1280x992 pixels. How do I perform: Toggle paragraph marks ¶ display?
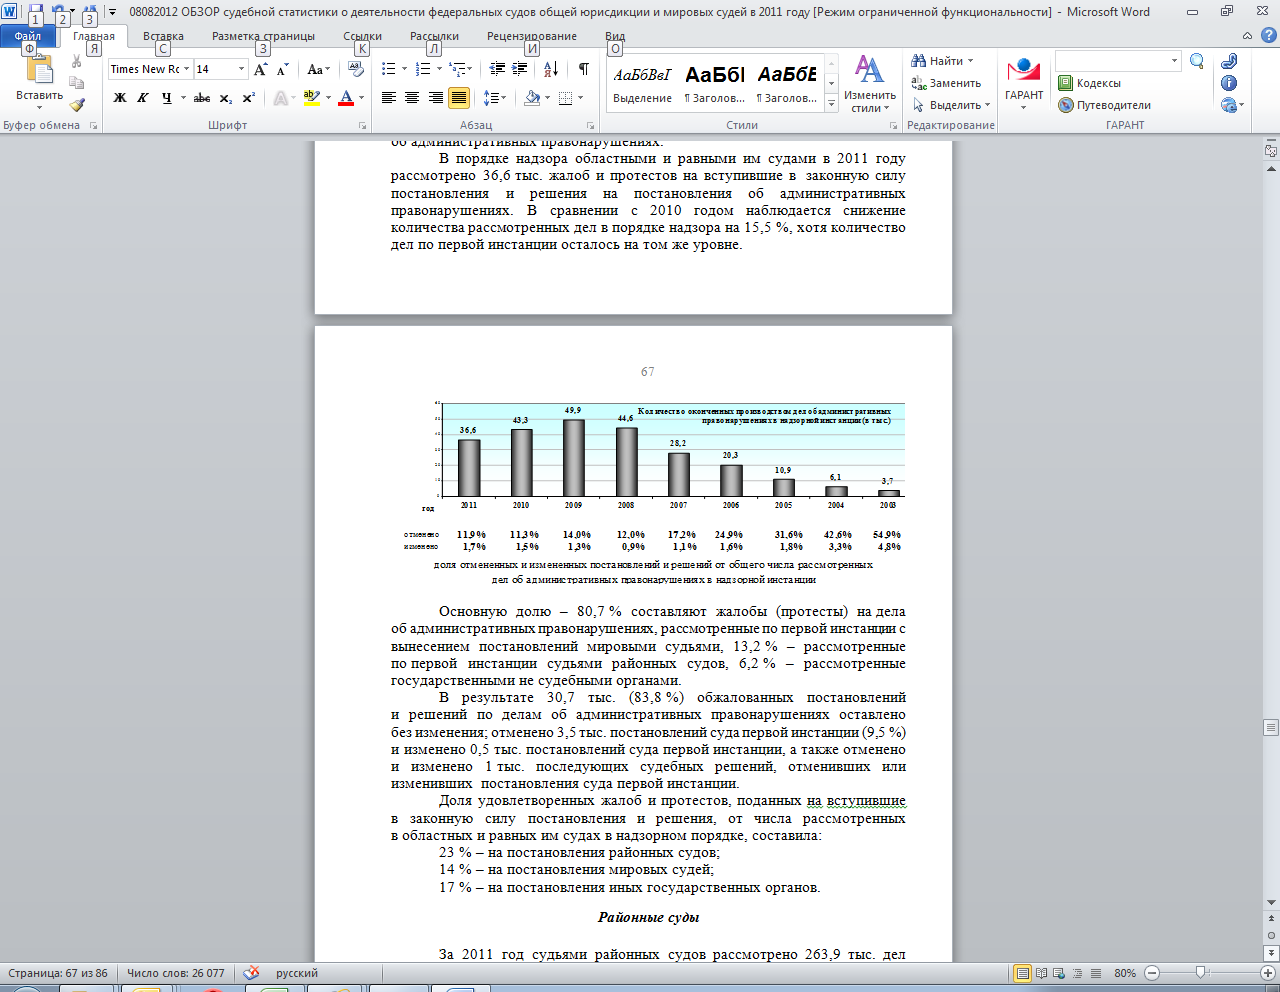point(583,69)
